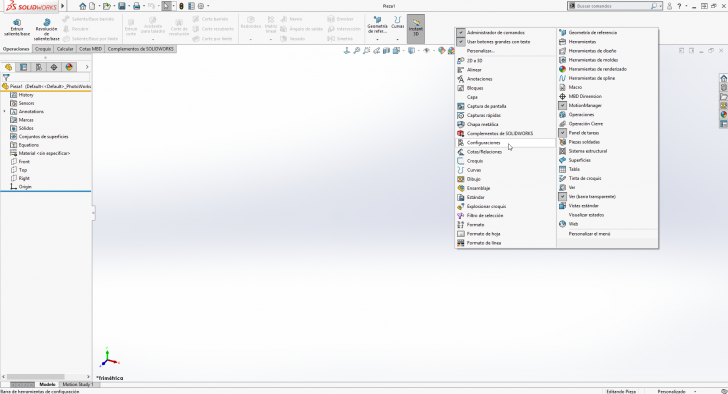Open the print button dropdown arrow
Viewport: 728px width, 394px height.
coord(143,6)
